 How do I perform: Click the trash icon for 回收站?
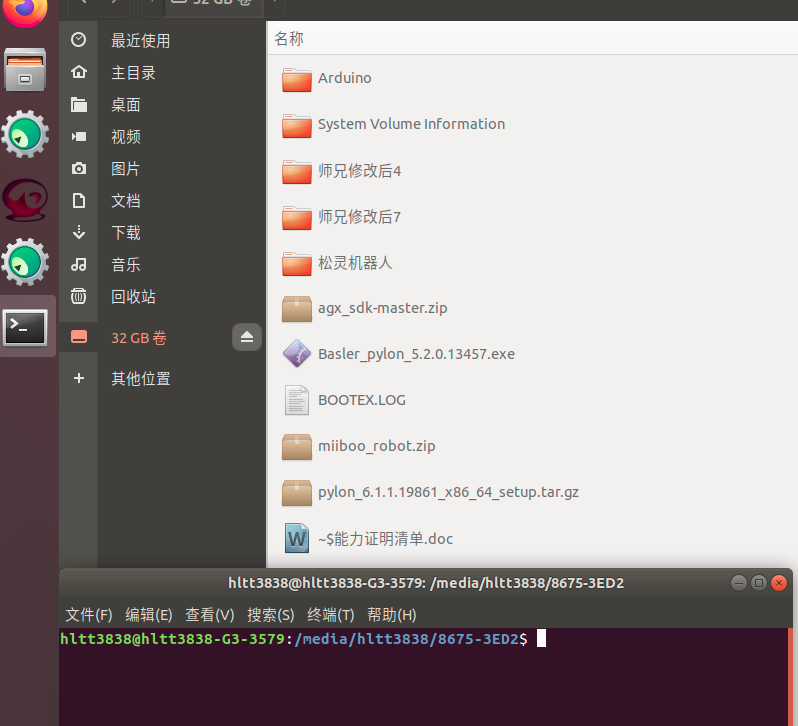tap(78, 296)
